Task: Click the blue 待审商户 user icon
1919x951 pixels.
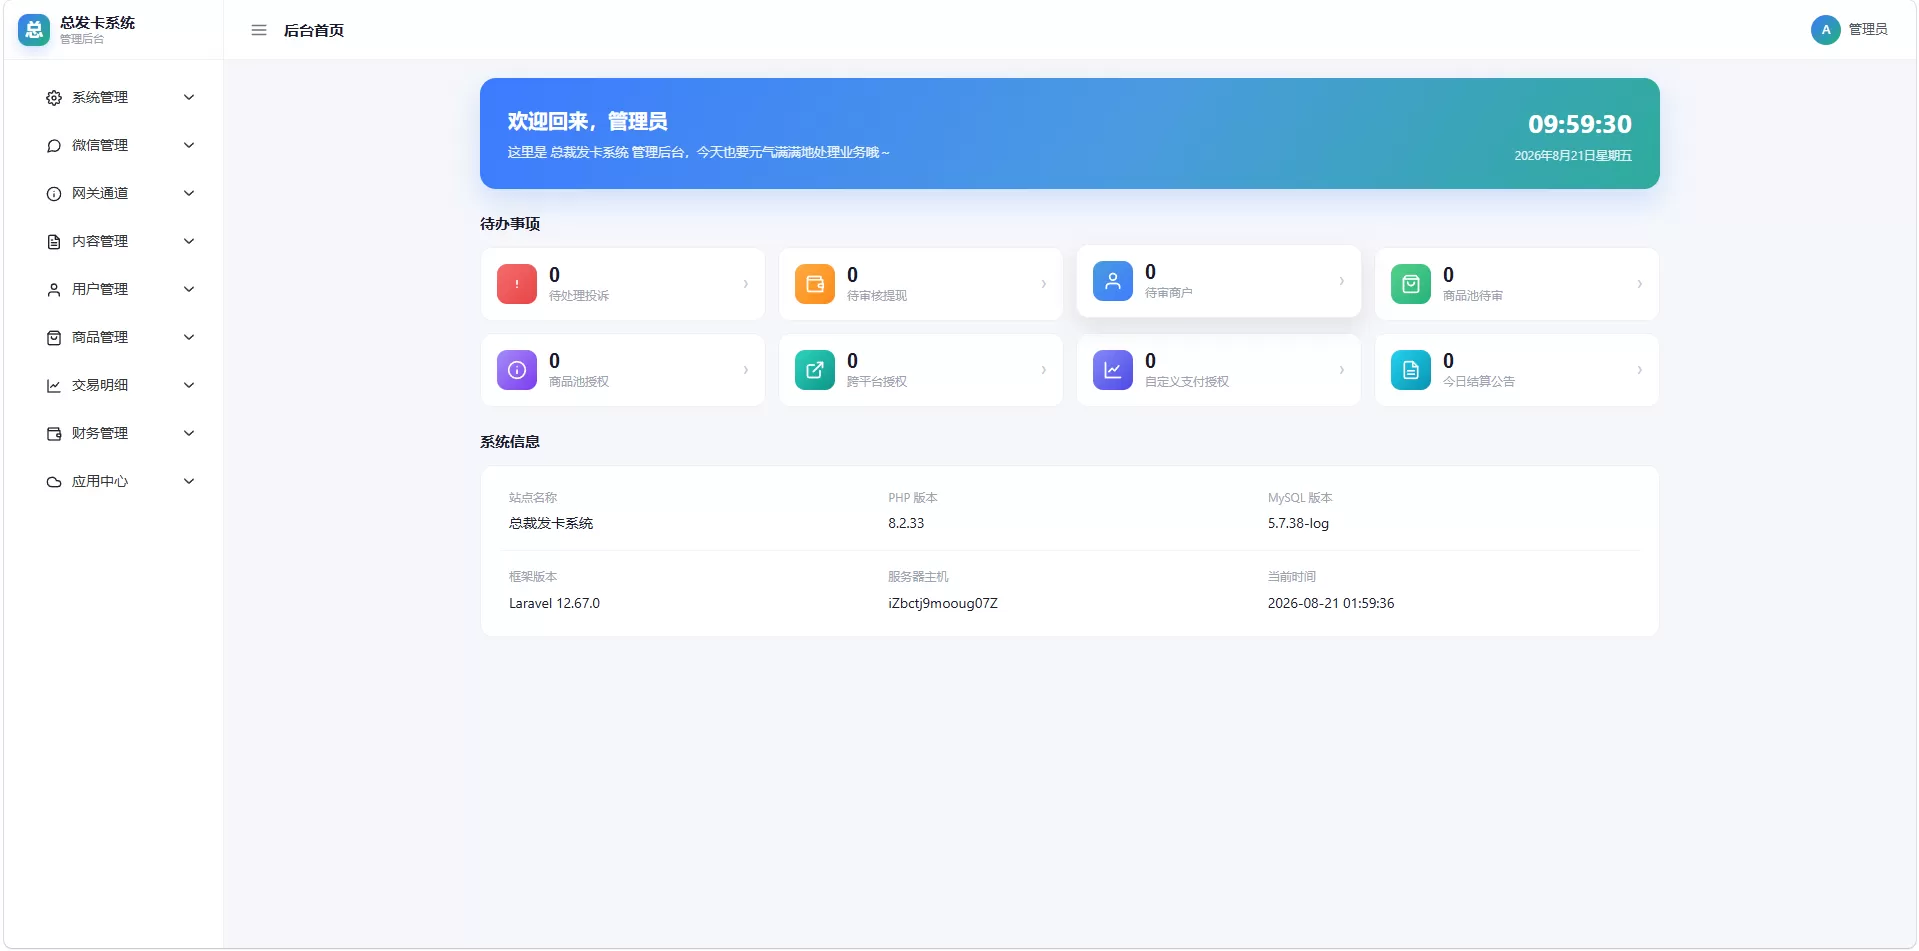Action: (x=1113, y=281)
